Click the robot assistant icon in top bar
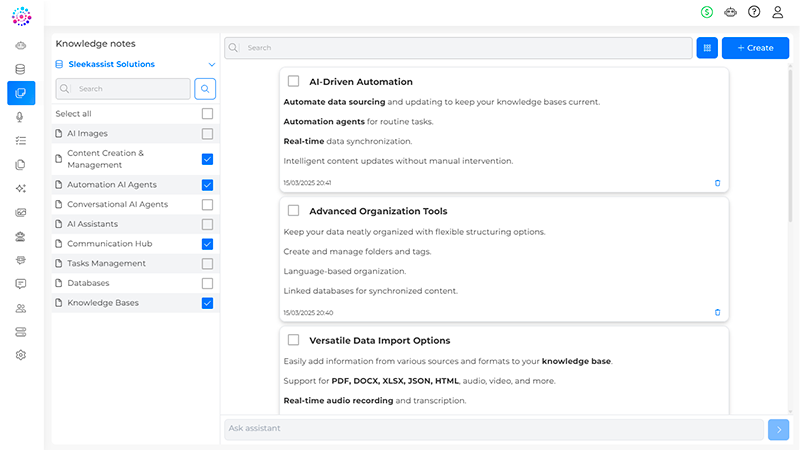The width and height of the screenshot is (800, 450). click(731, 12)
